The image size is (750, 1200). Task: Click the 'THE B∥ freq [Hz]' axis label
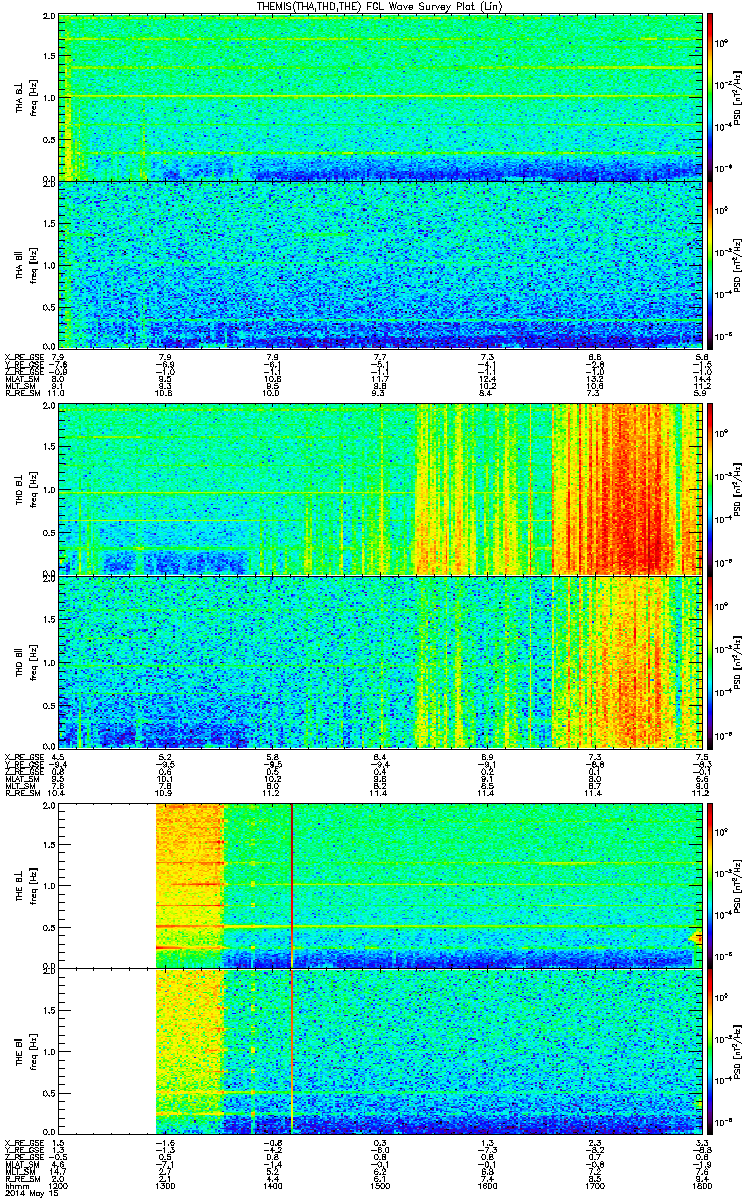tap(25, 1051)
